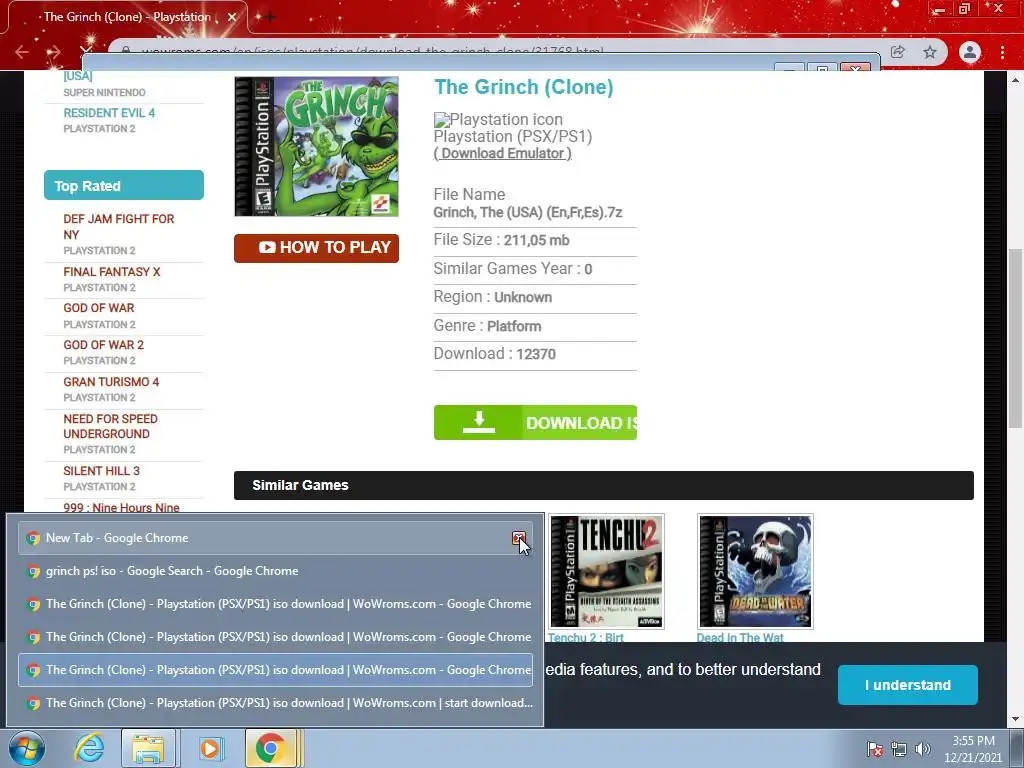Screen dimensions: 1024x768
Task: Open GOD OF WAR 2 link
Action: coord(103,345)
